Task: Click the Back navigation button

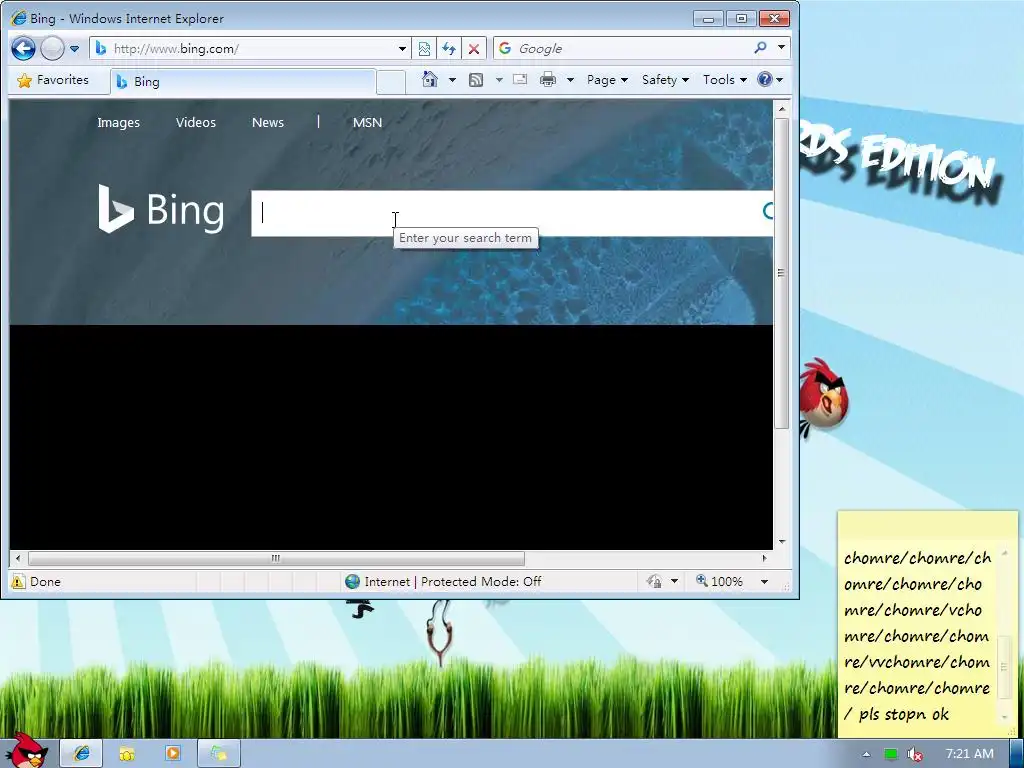Action: (24, 48)
